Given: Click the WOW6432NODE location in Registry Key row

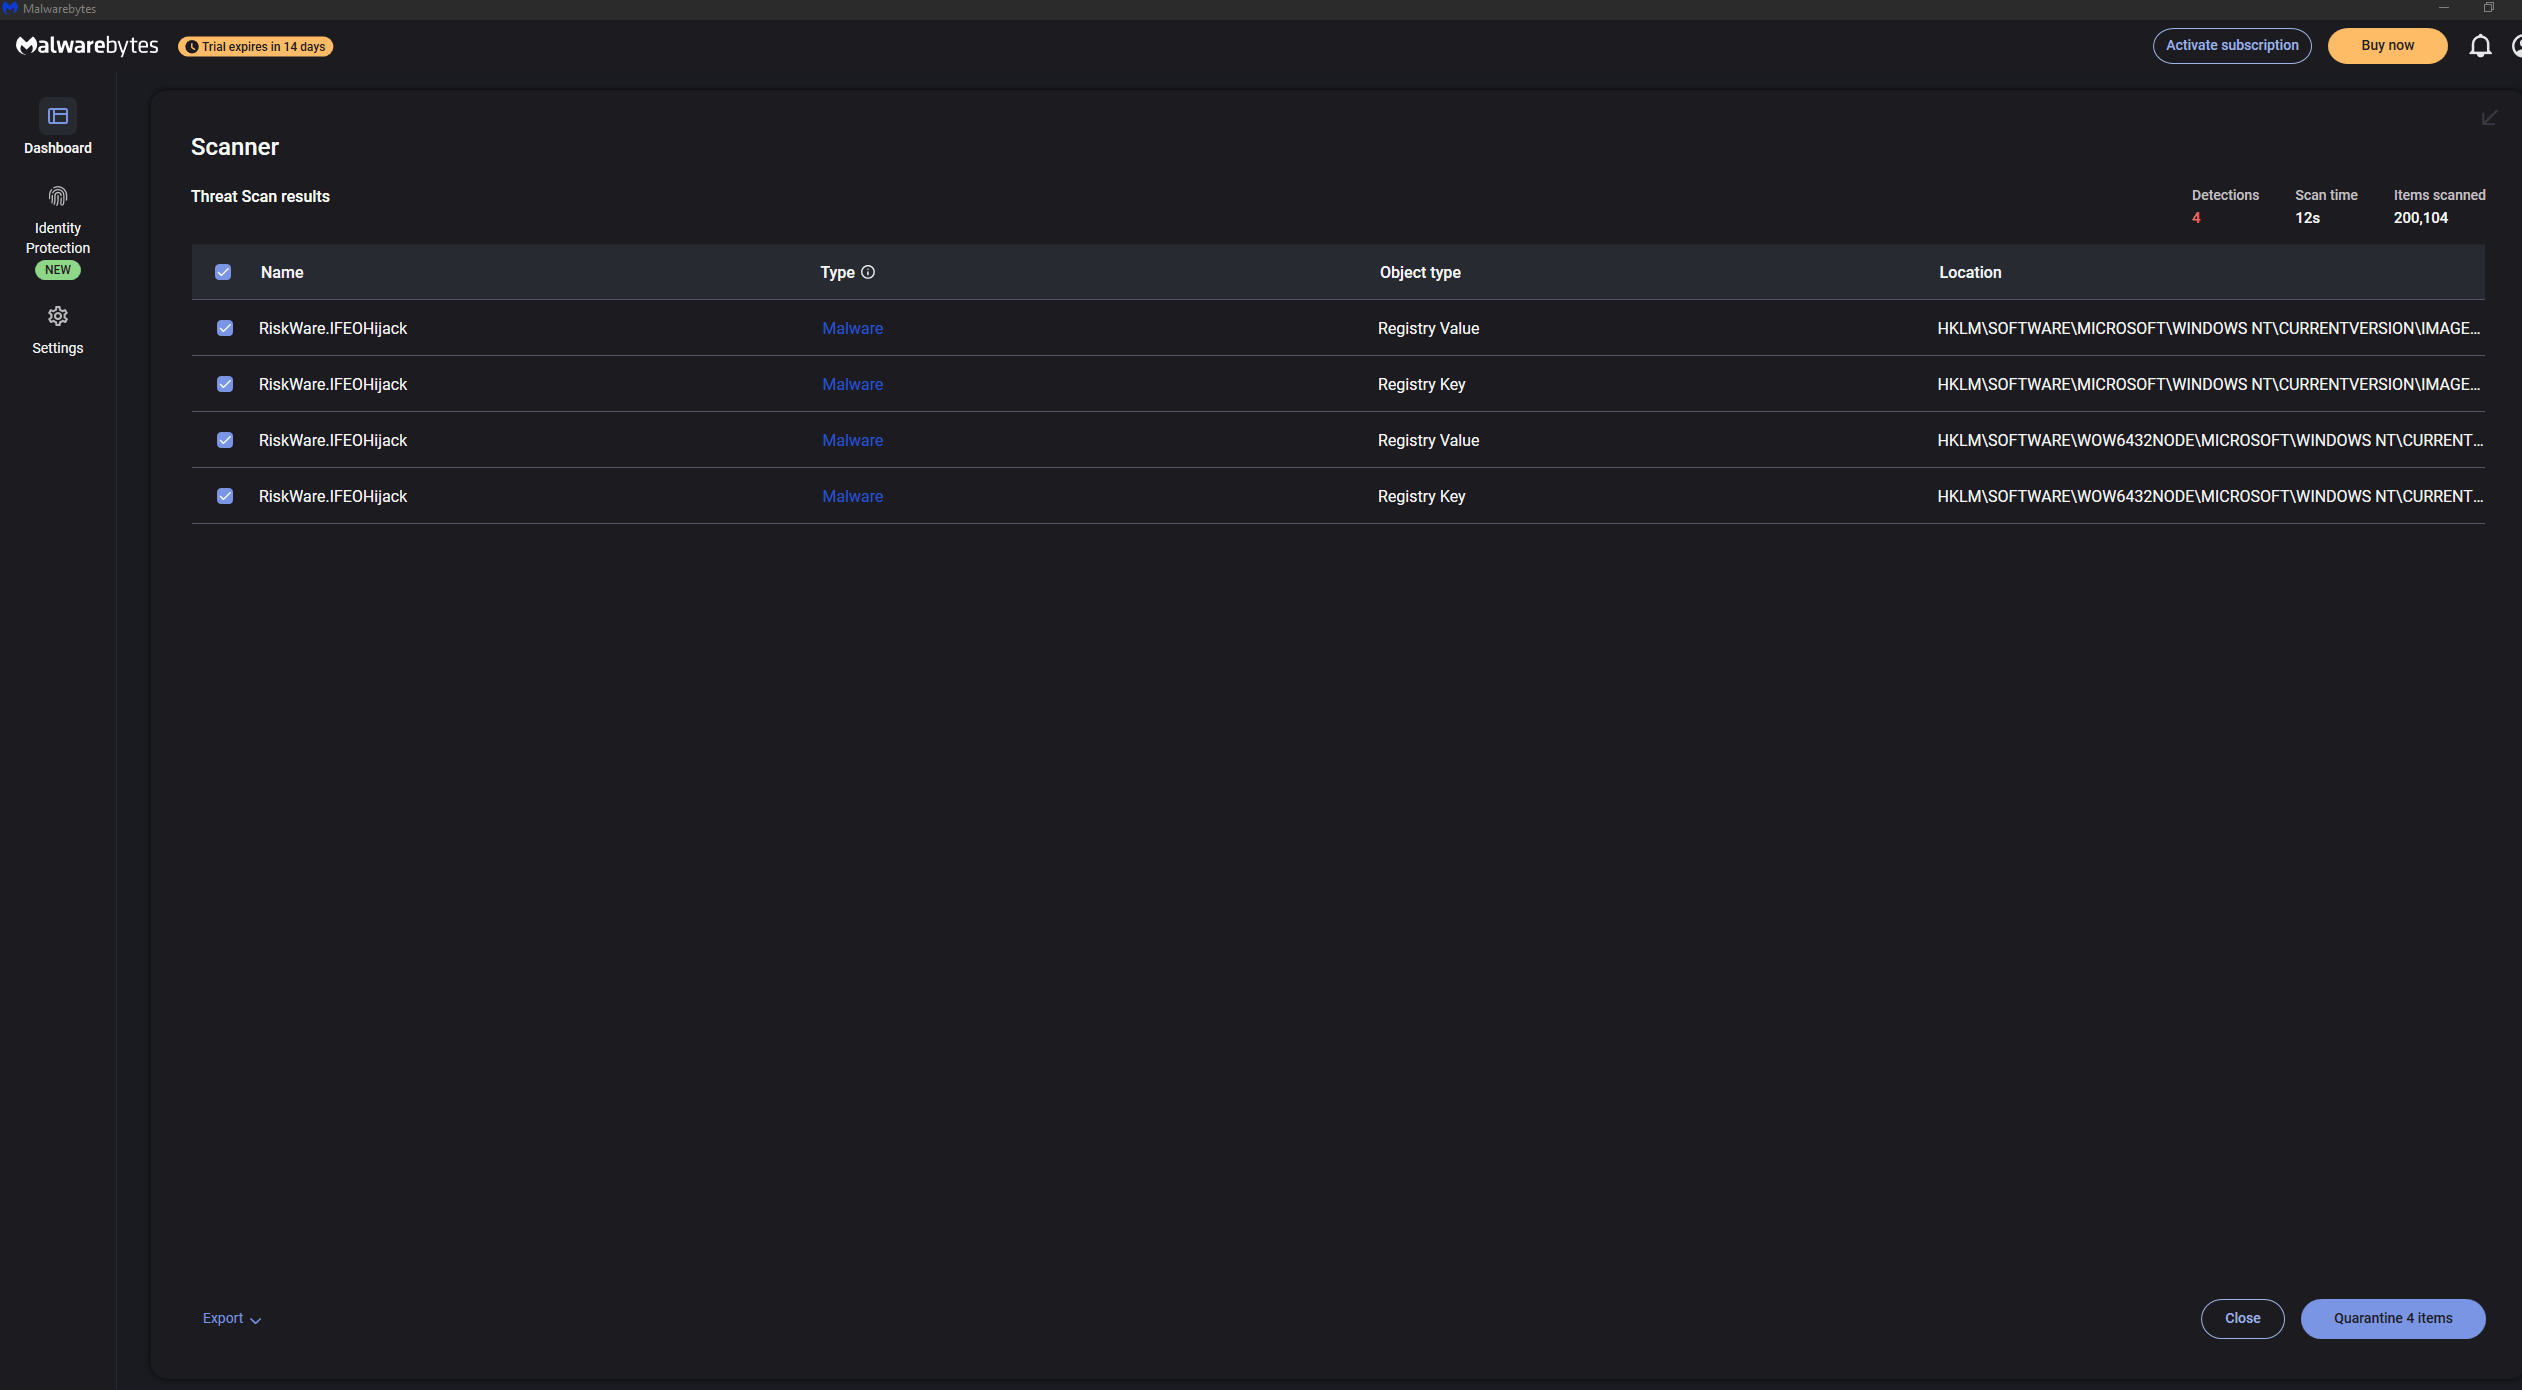Looking at the screenshot, I should click(x=2210, y=496).
